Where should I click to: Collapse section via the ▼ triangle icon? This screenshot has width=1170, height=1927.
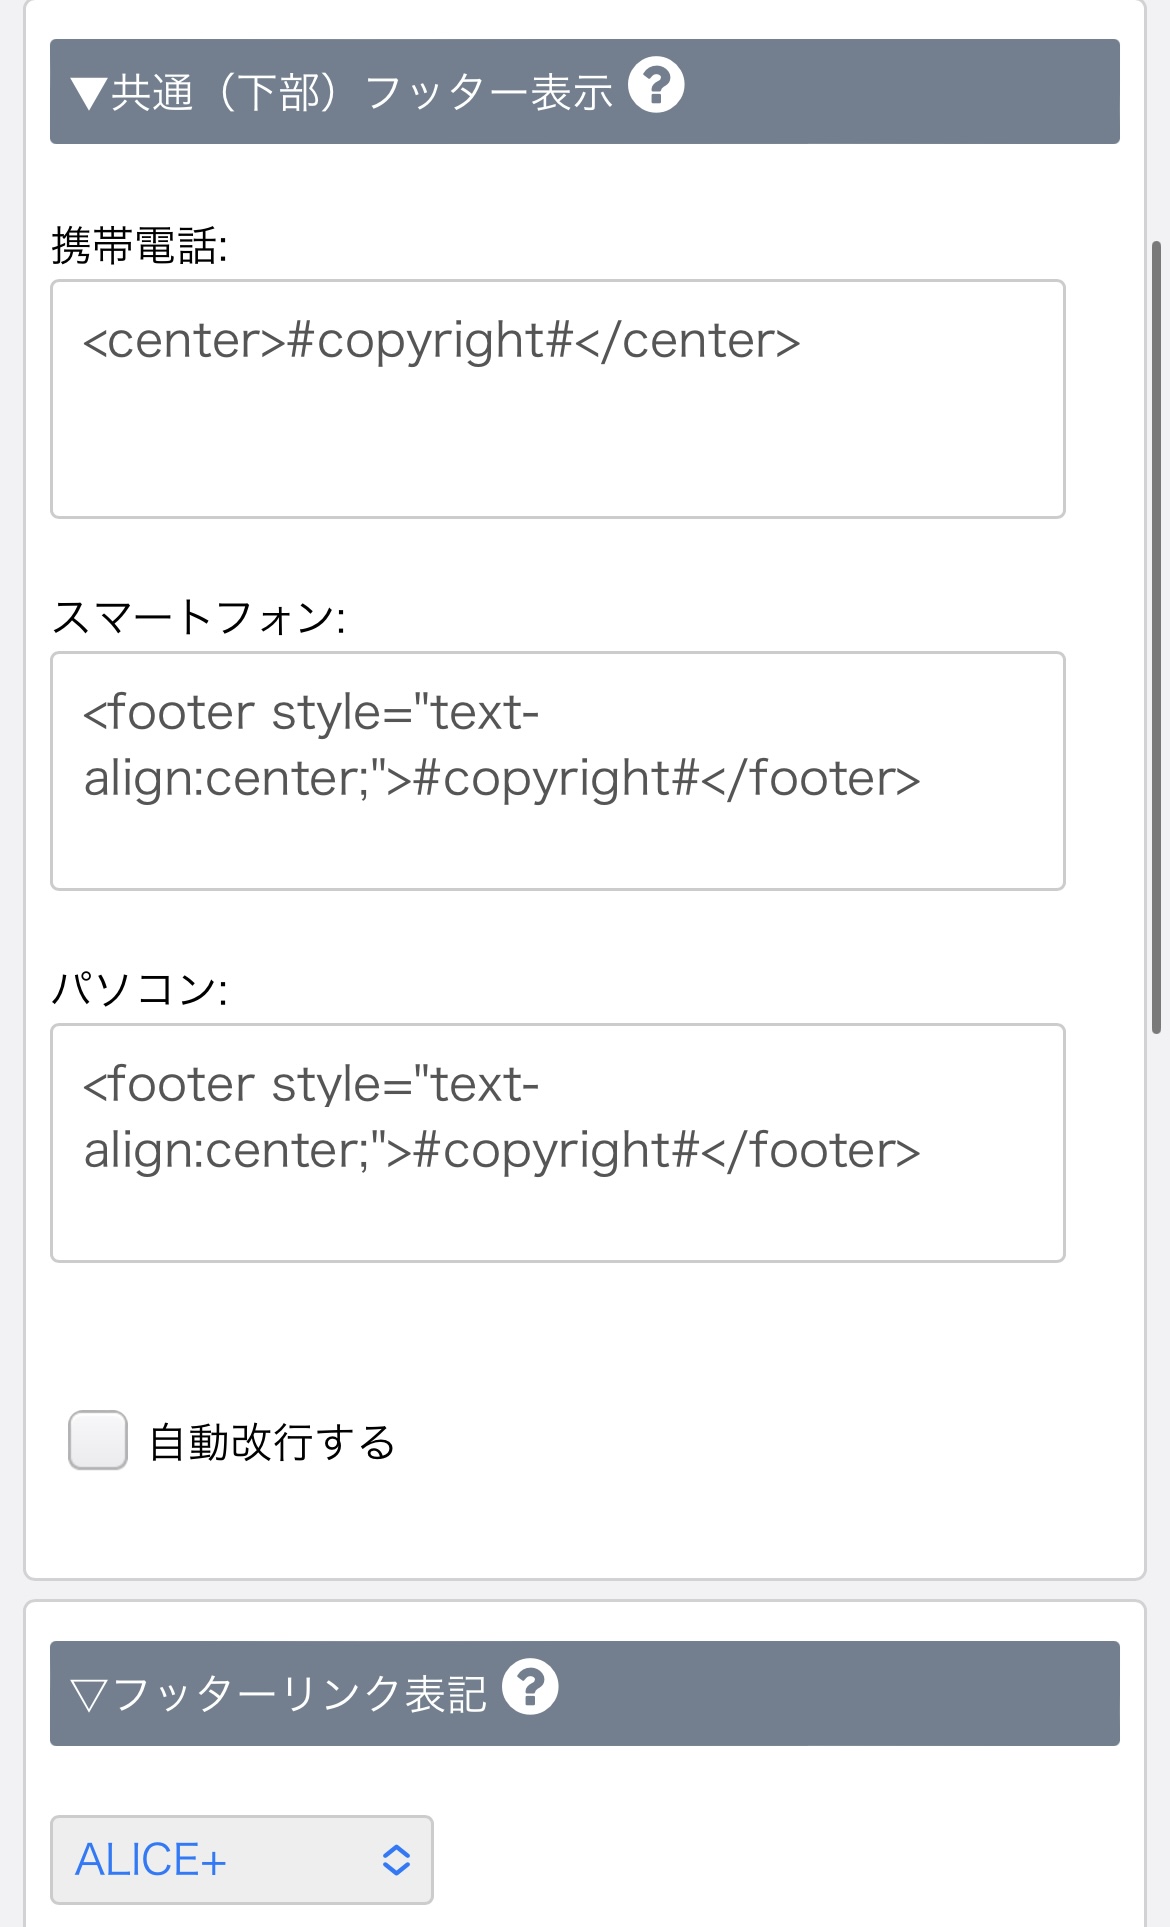[x=89, y=93]
